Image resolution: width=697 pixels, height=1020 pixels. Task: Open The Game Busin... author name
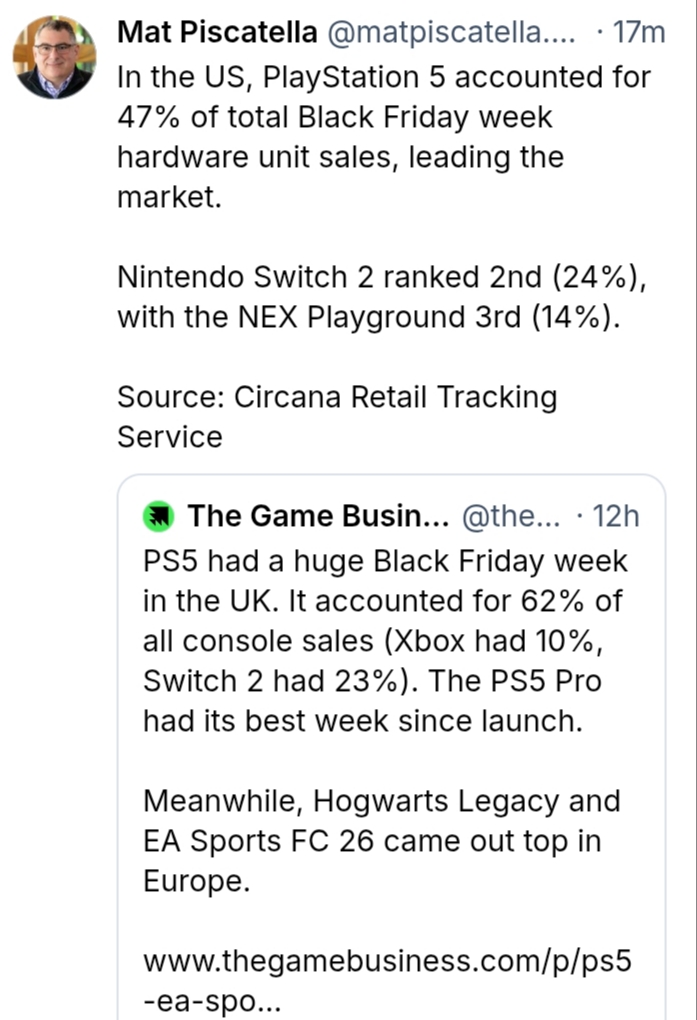[x=319, y=516]
